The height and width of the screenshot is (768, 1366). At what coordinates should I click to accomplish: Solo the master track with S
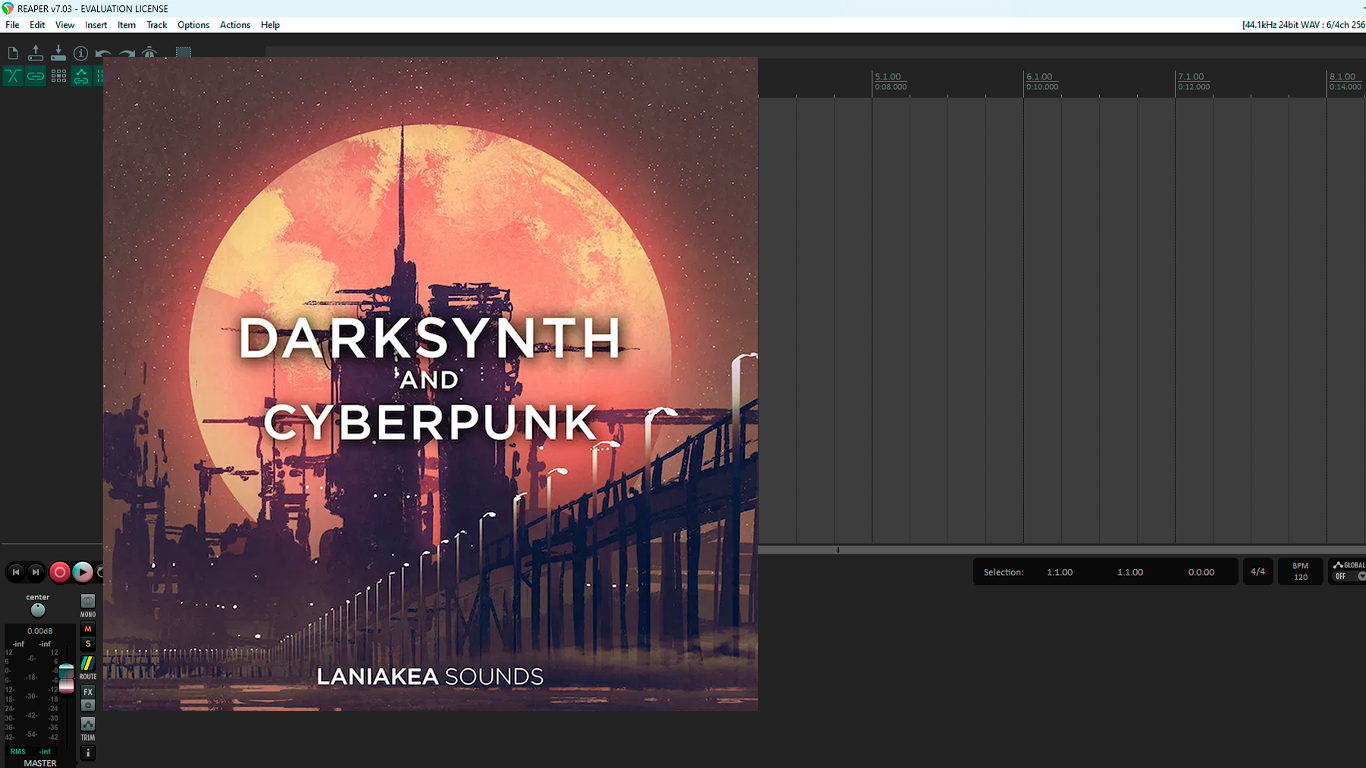[x=88, y=644]
